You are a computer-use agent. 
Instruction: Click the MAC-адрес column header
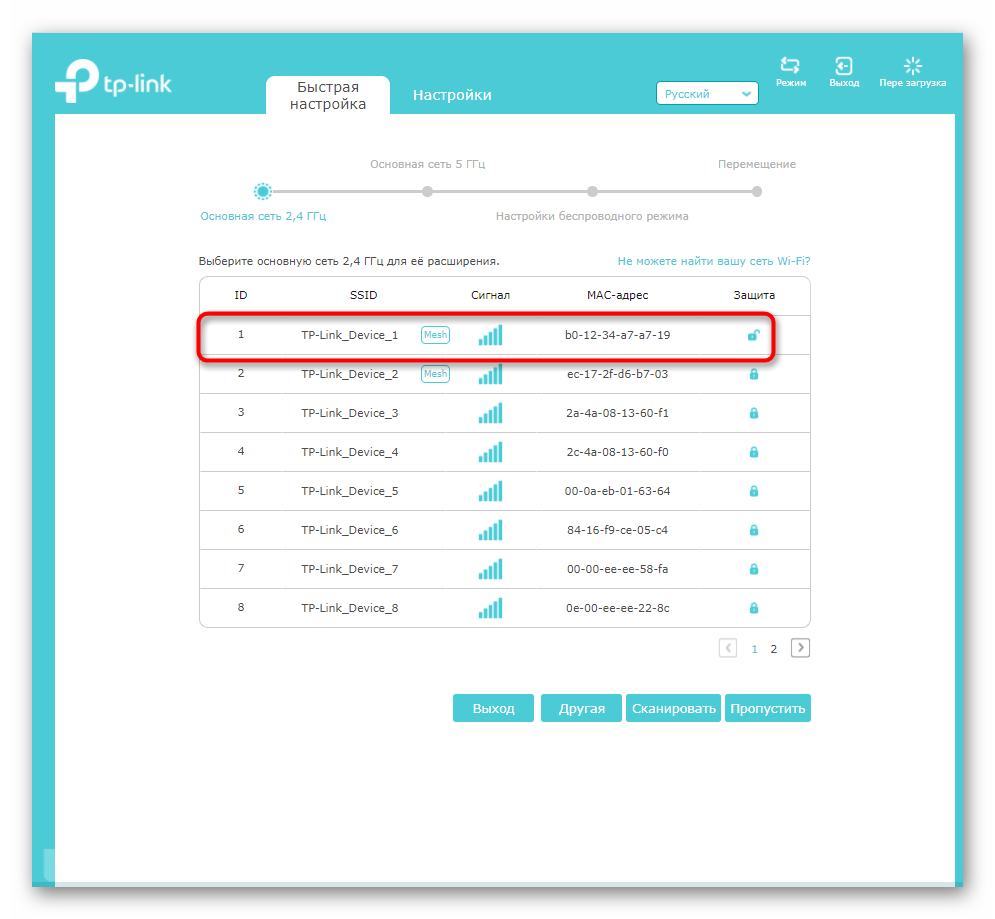pyautogui.click(x=617, y=295)
